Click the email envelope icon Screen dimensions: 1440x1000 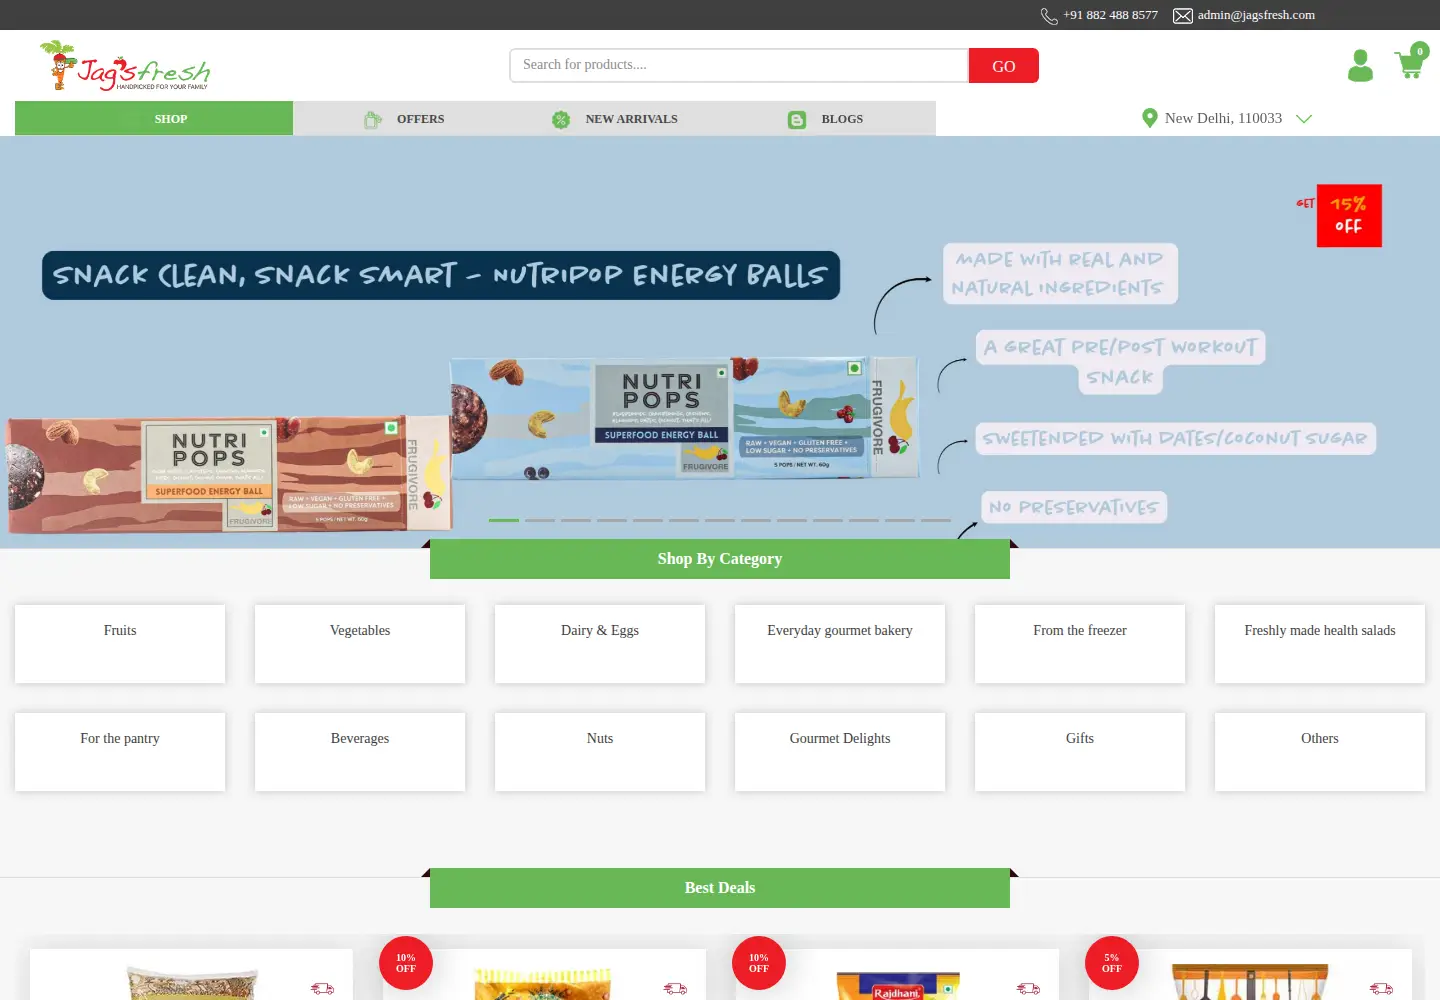coord(1183,16)
